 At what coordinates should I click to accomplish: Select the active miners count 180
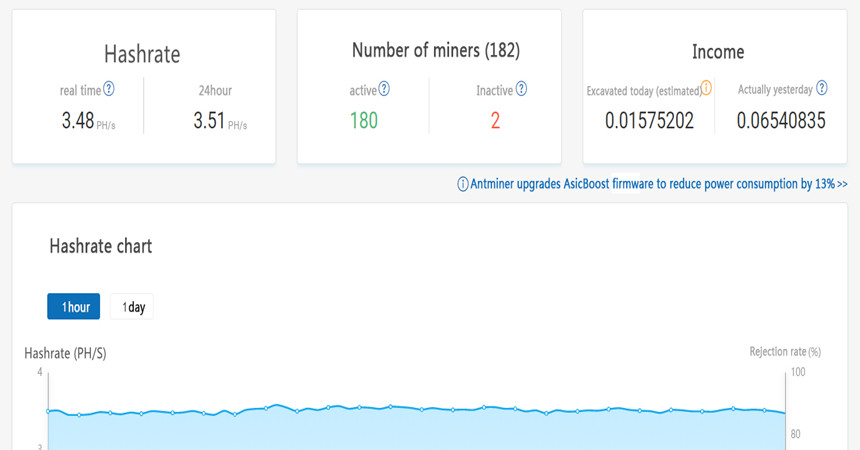coord(363,121)
